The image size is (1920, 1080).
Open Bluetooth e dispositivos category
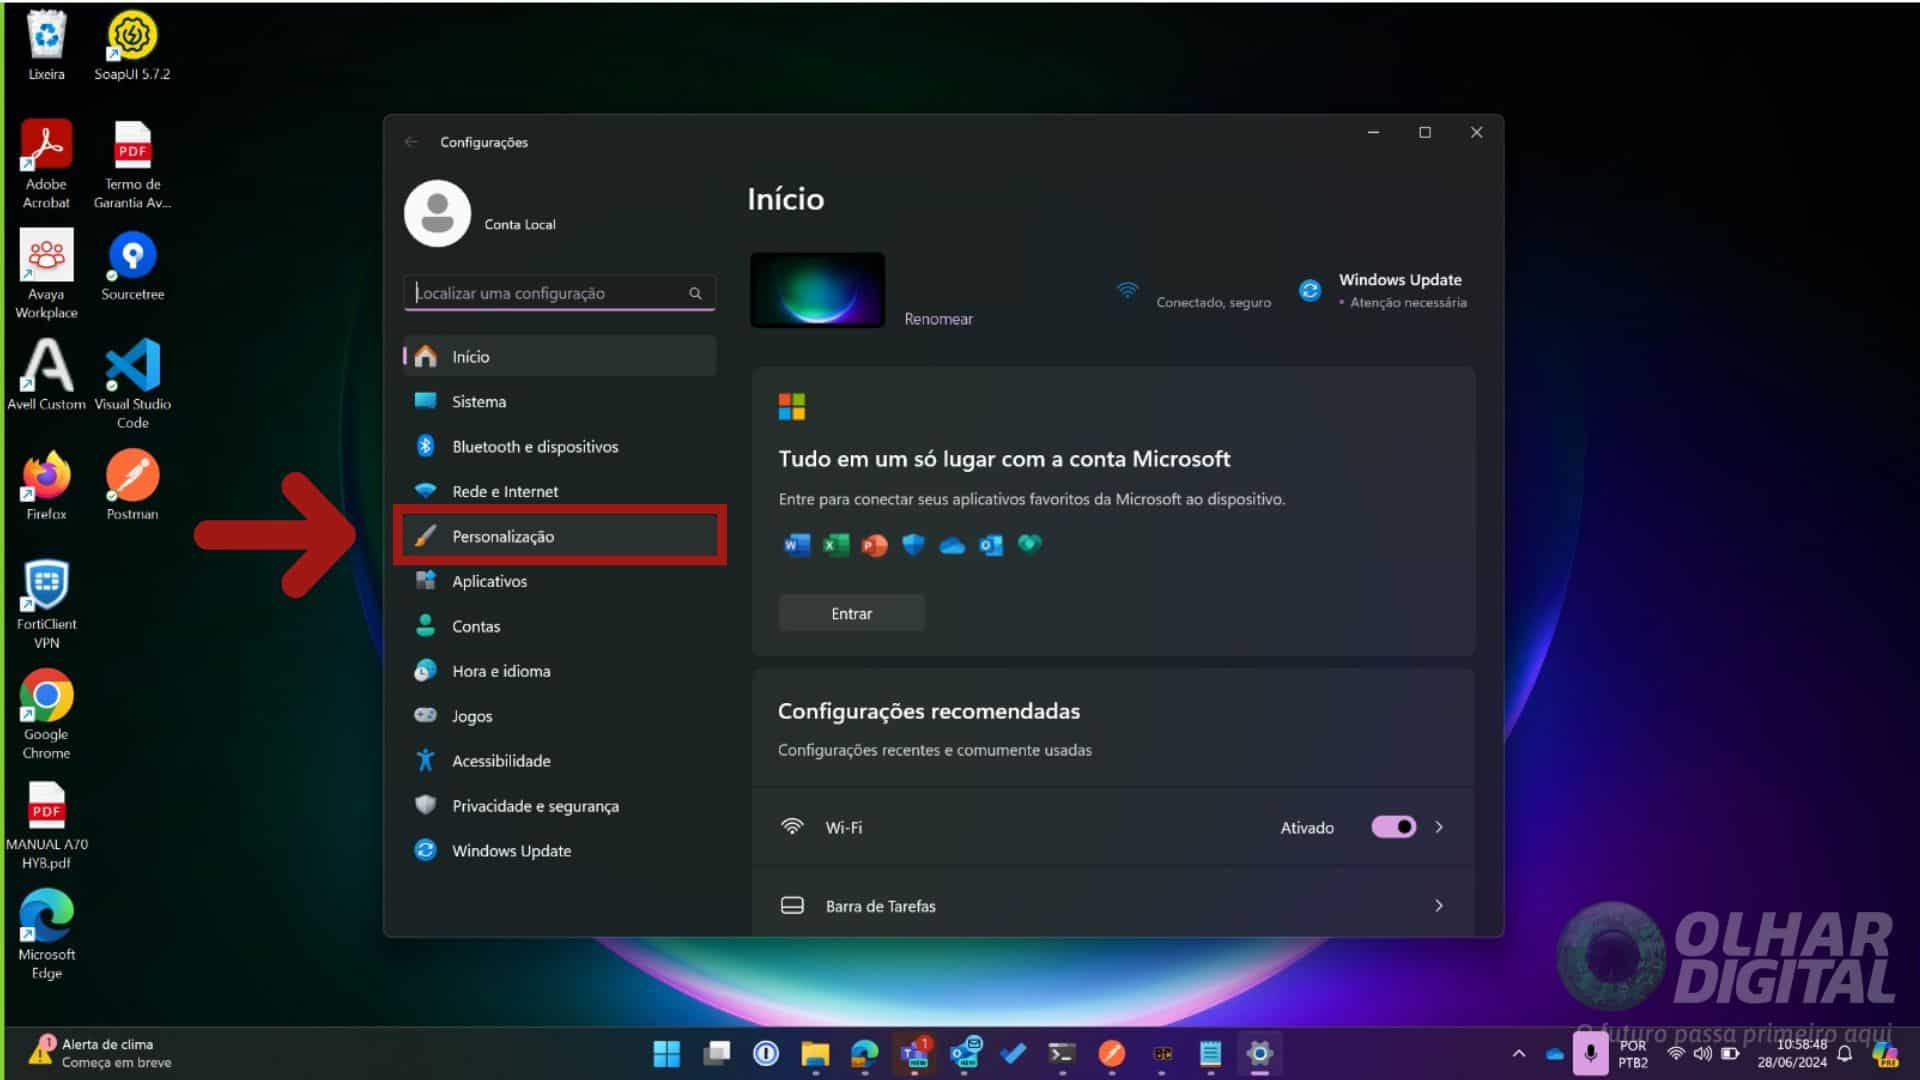(559, 446)
